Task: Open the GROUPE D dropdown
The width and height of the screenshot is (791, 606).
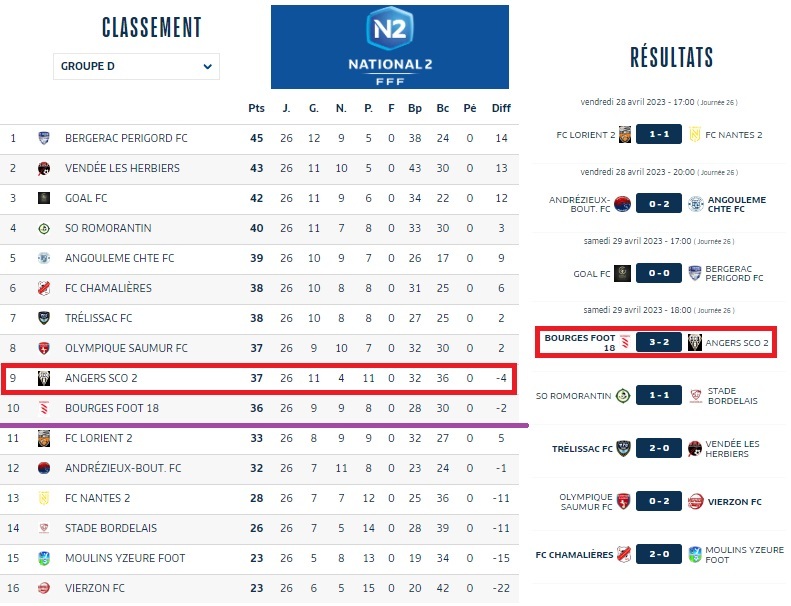Action: click(136, 67)
